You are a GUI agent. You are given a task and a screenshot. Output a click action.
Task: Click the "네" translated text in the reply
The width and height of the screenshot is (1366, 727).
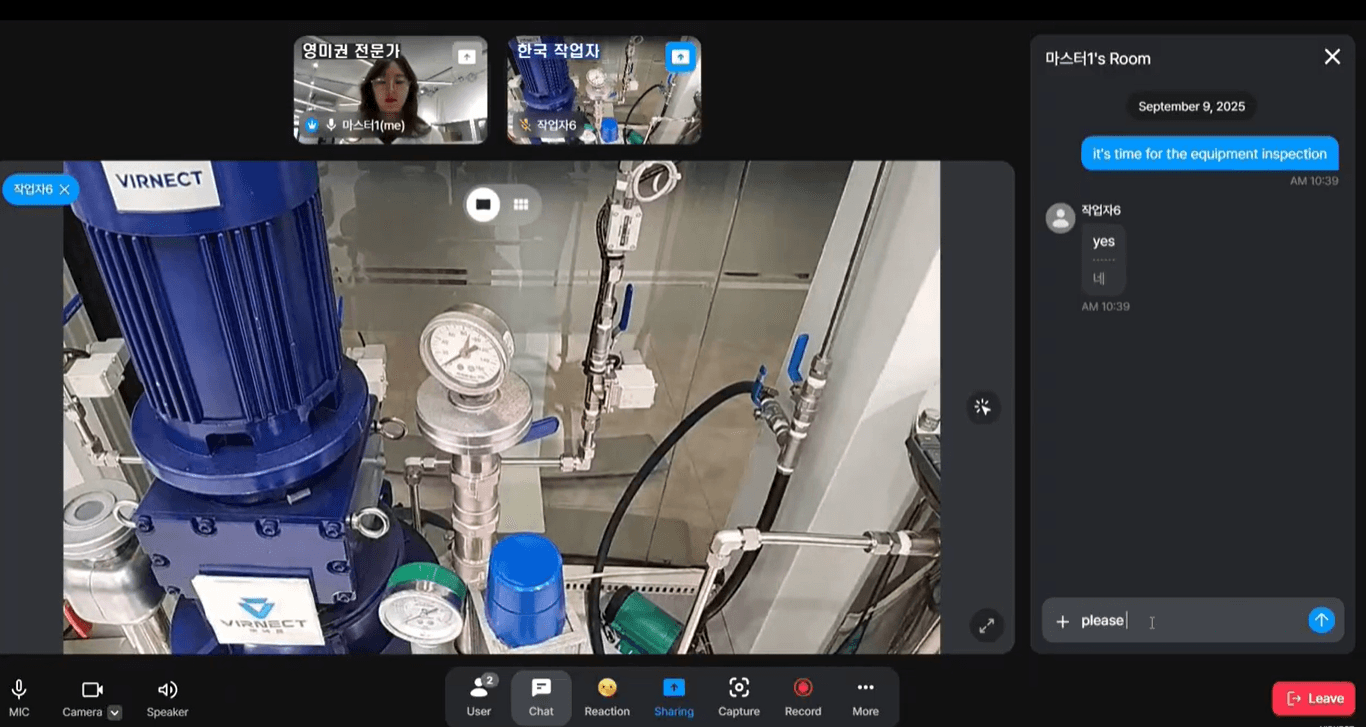point(1098,279)
